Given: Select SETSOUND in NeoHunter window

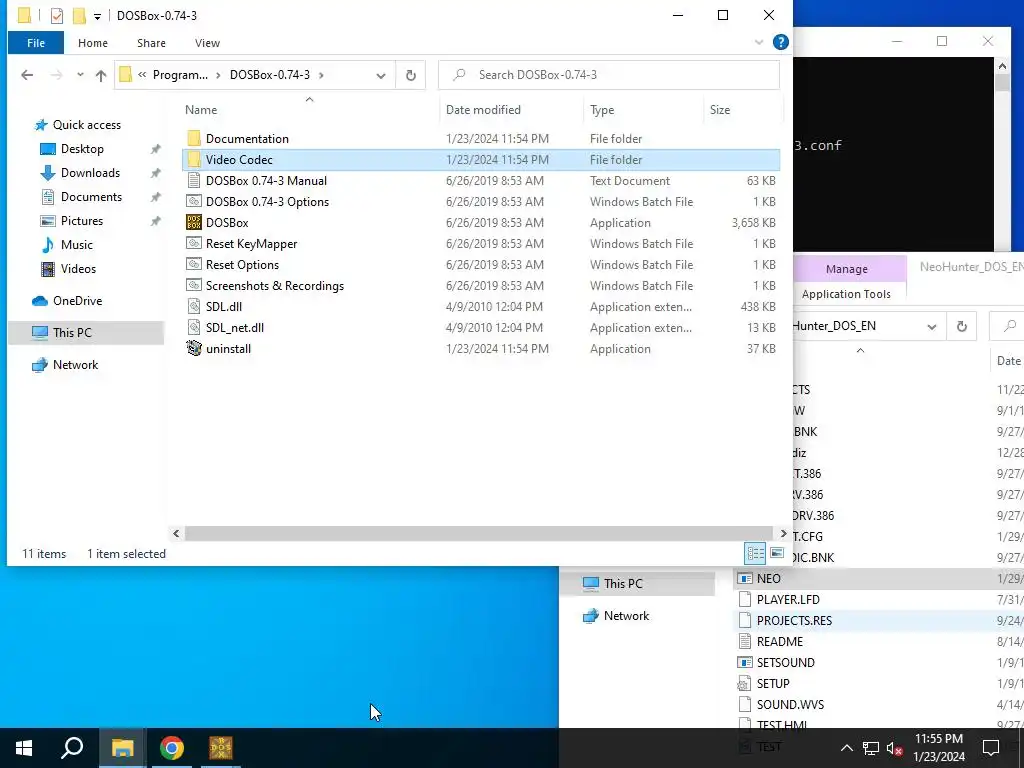Looking at the screenshot, I should click(785, 662).
